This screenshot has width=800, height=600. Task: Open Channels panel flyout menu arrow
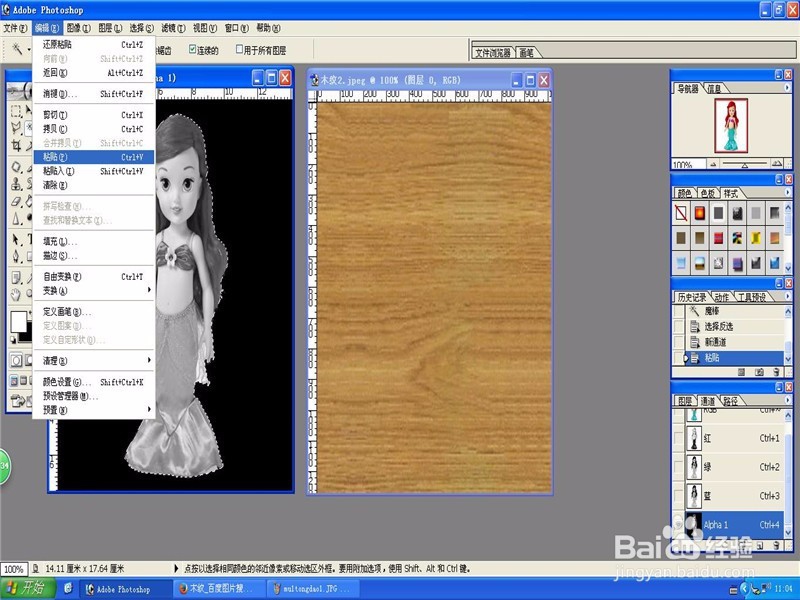pos(787,400)
